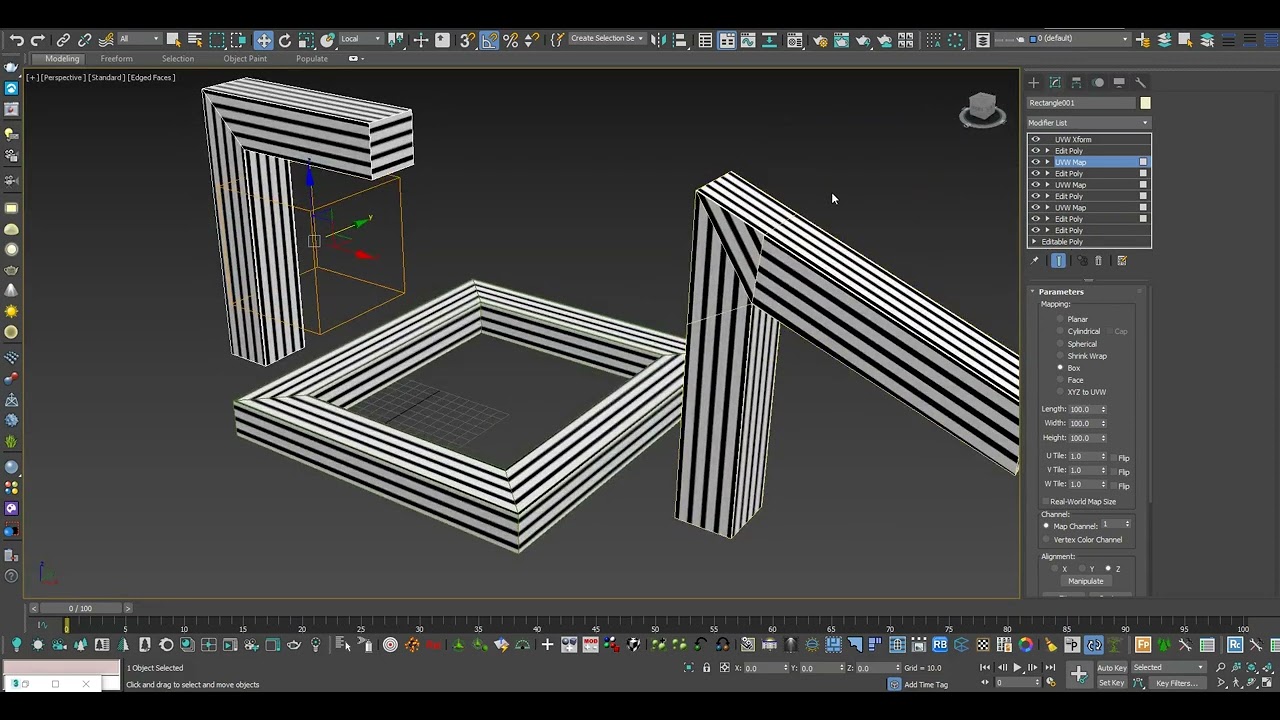Click the Remove Modifier trash icon
The width and height of the screenshot is (1280, 720).
coord(1099,261)
